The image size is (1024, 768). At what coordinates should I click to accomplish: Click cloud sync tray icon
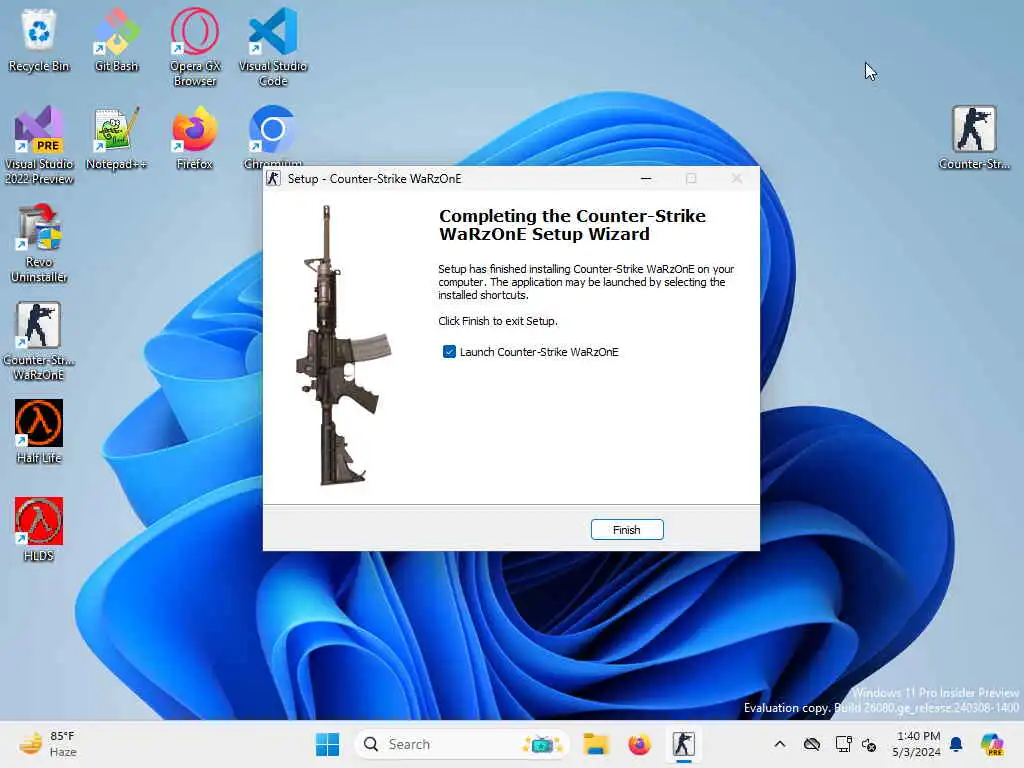click(x=812, y=744)
